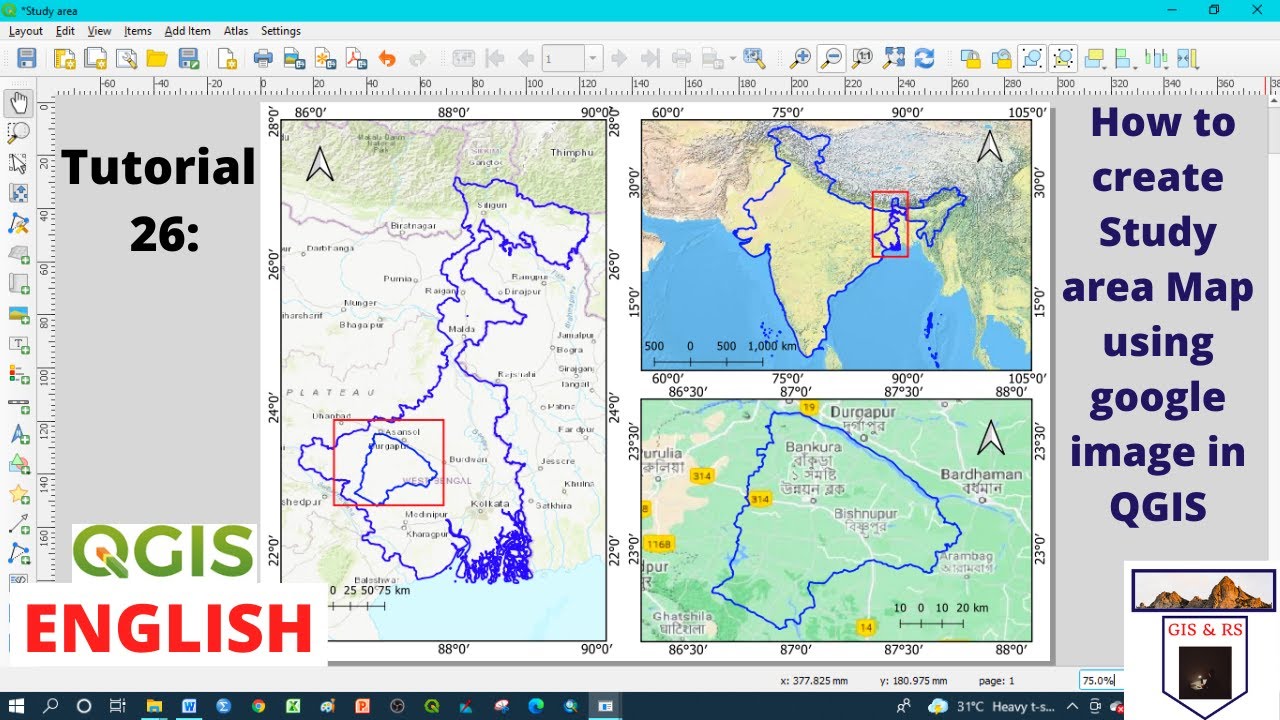Select Edit Nodes Item tool

pos(18,222)
